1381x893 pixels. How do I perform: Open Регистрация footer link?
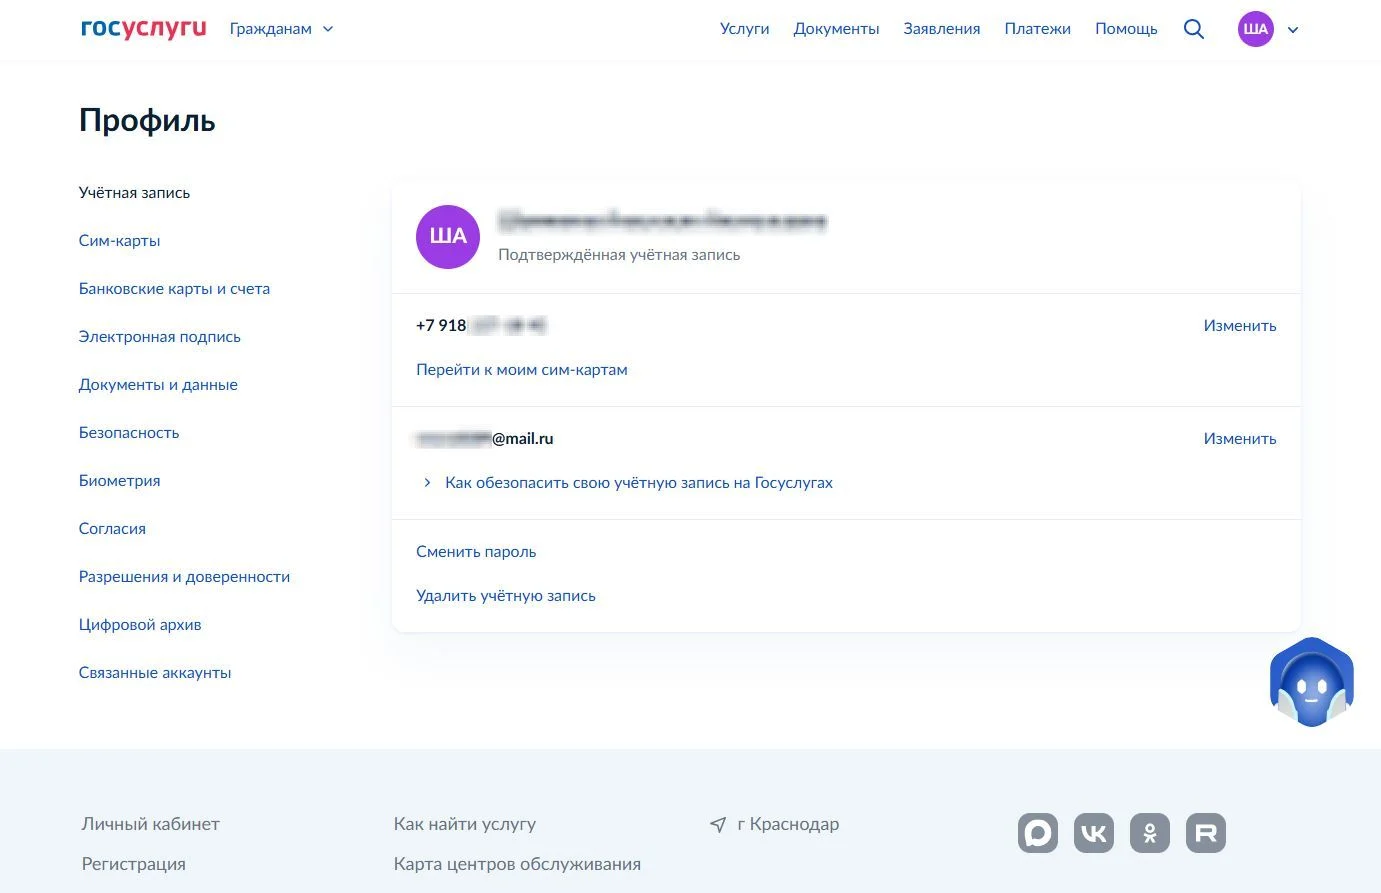click(x=134, y=864)
